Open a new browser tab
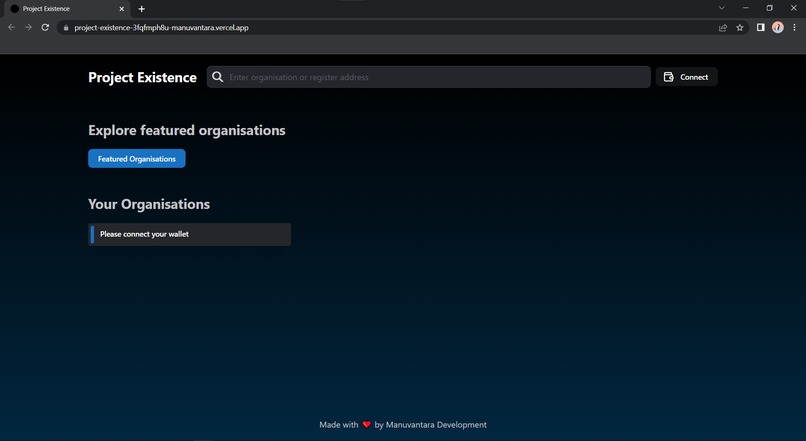The image size is (806, 441). (x=141, y=9)
